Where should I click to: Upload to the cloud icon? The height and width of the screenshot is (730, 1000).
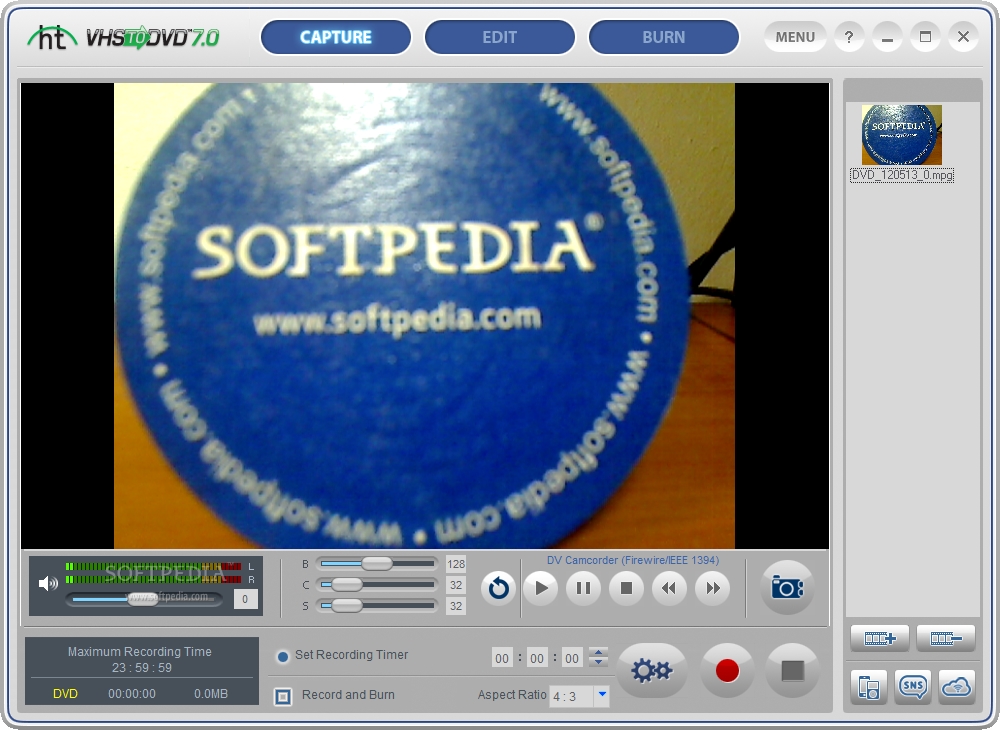957,687
